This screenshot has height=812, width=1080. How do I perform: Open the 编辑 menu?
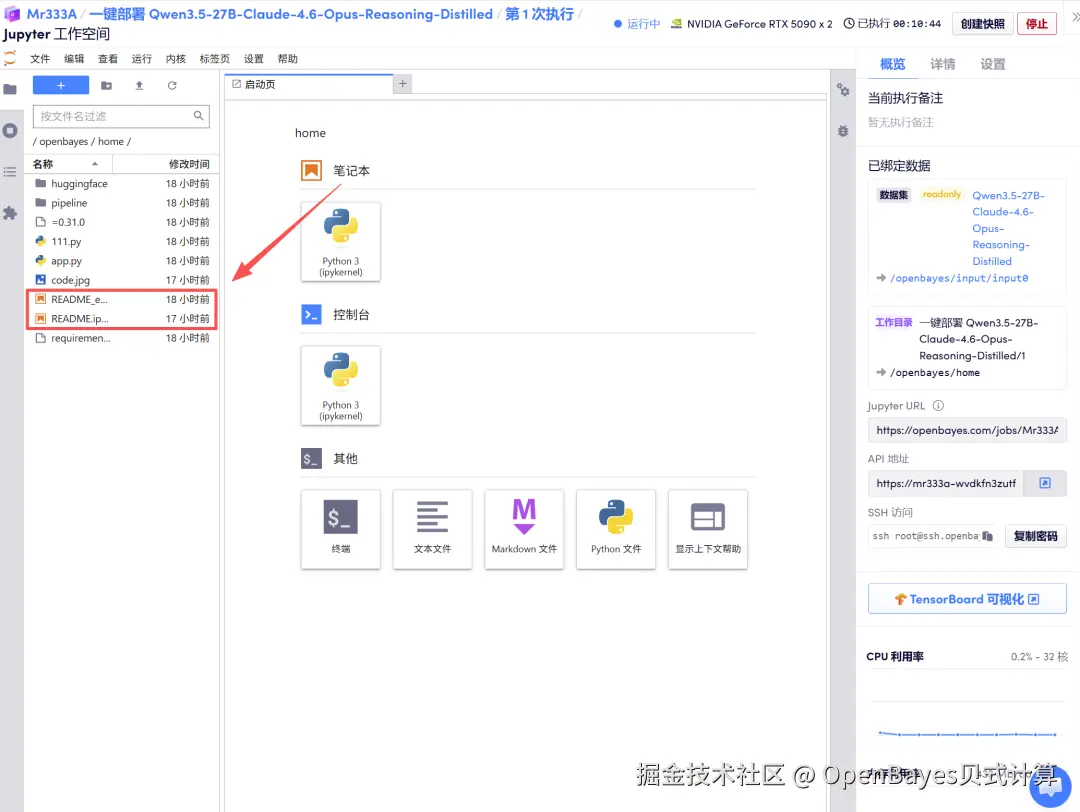[x=74, y=59]
